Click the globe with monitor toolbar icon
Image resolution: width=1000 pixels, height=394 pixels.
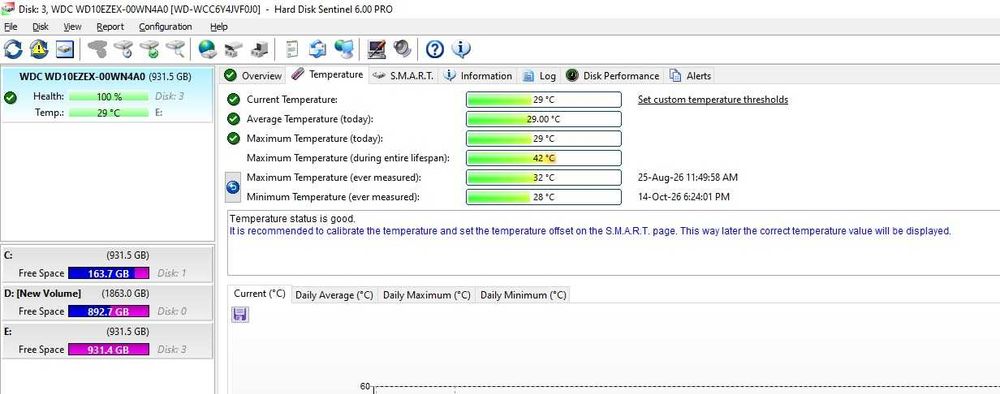344,49
